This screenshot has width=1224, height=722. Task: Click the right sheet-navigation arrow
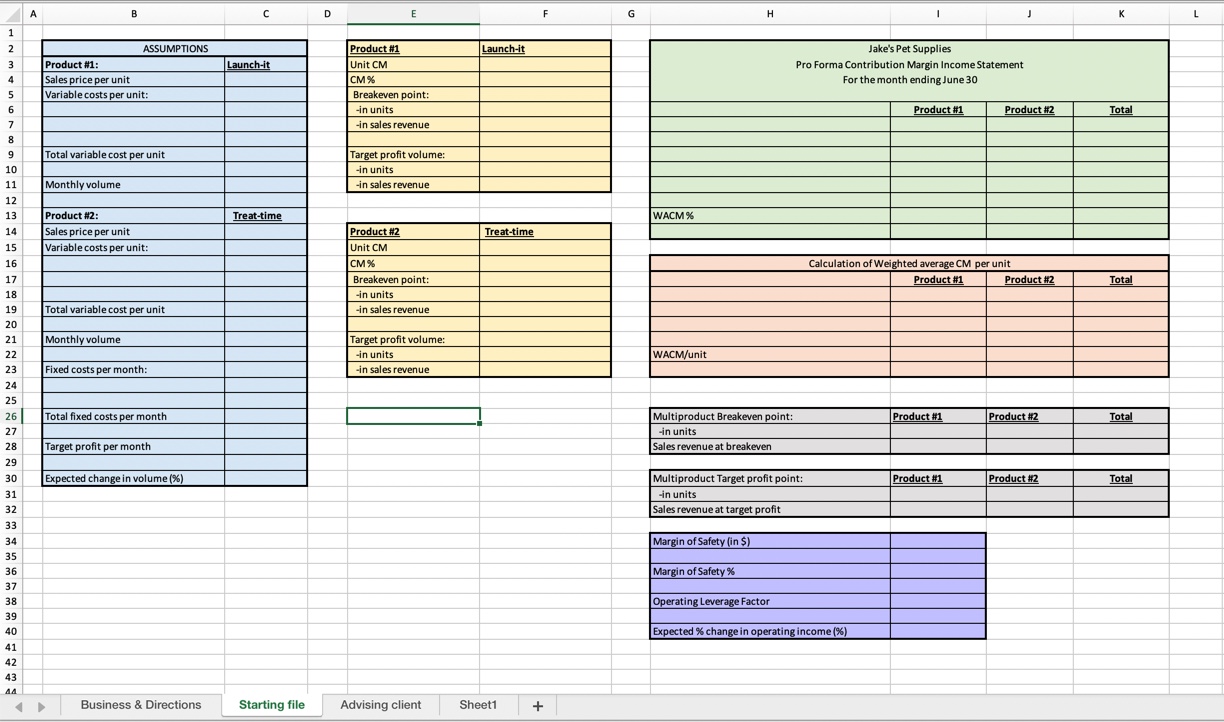click(x=40, y=705)
